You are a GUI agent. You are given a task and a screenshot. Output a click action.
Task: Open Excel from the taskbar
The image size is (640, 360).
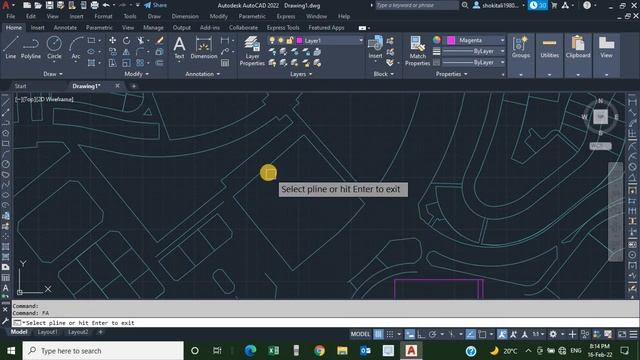273,351
